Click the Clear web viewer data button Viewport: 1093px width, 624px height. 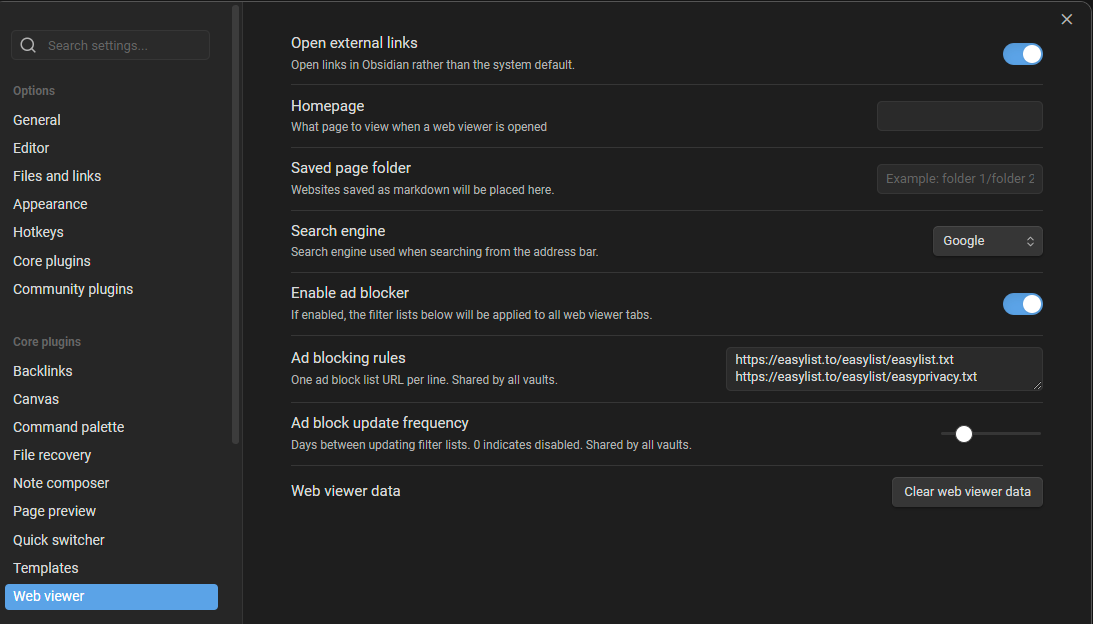(967, 492)
